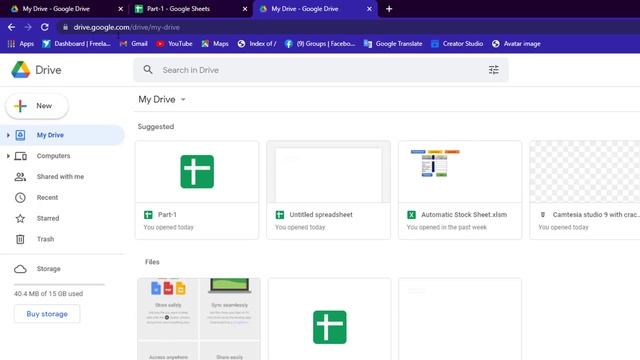
Task: Click the Files section heading
Action: coord(152,262)
